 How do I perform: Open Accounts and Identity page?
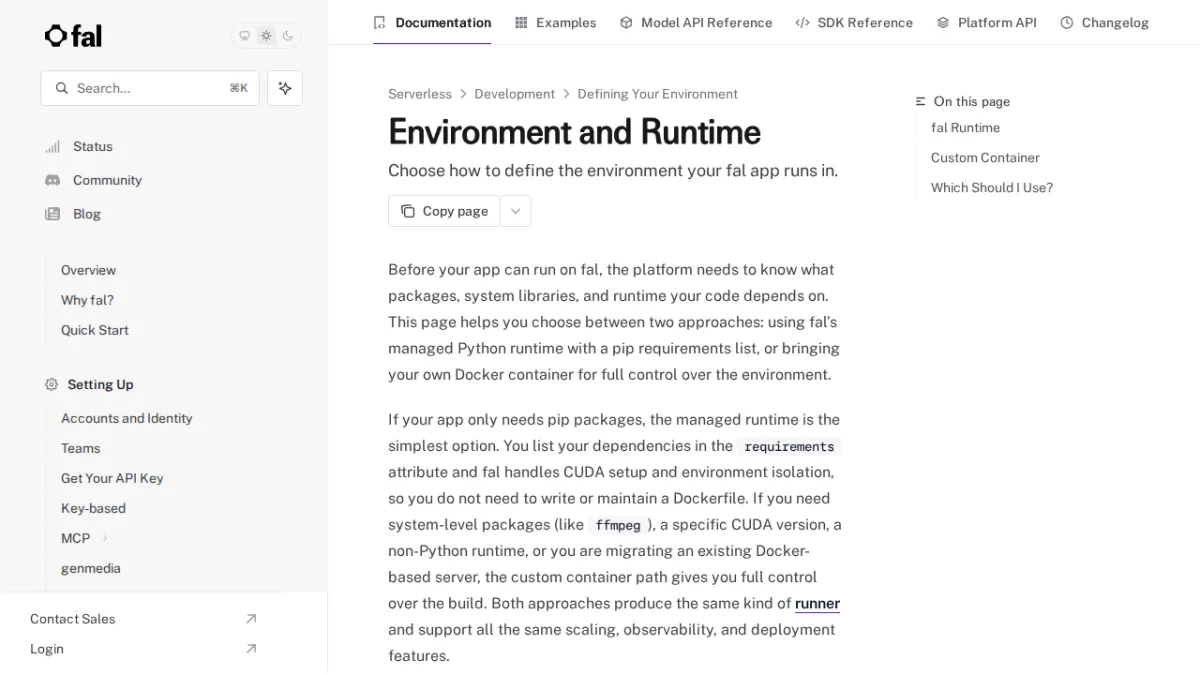tap(126, 418)
